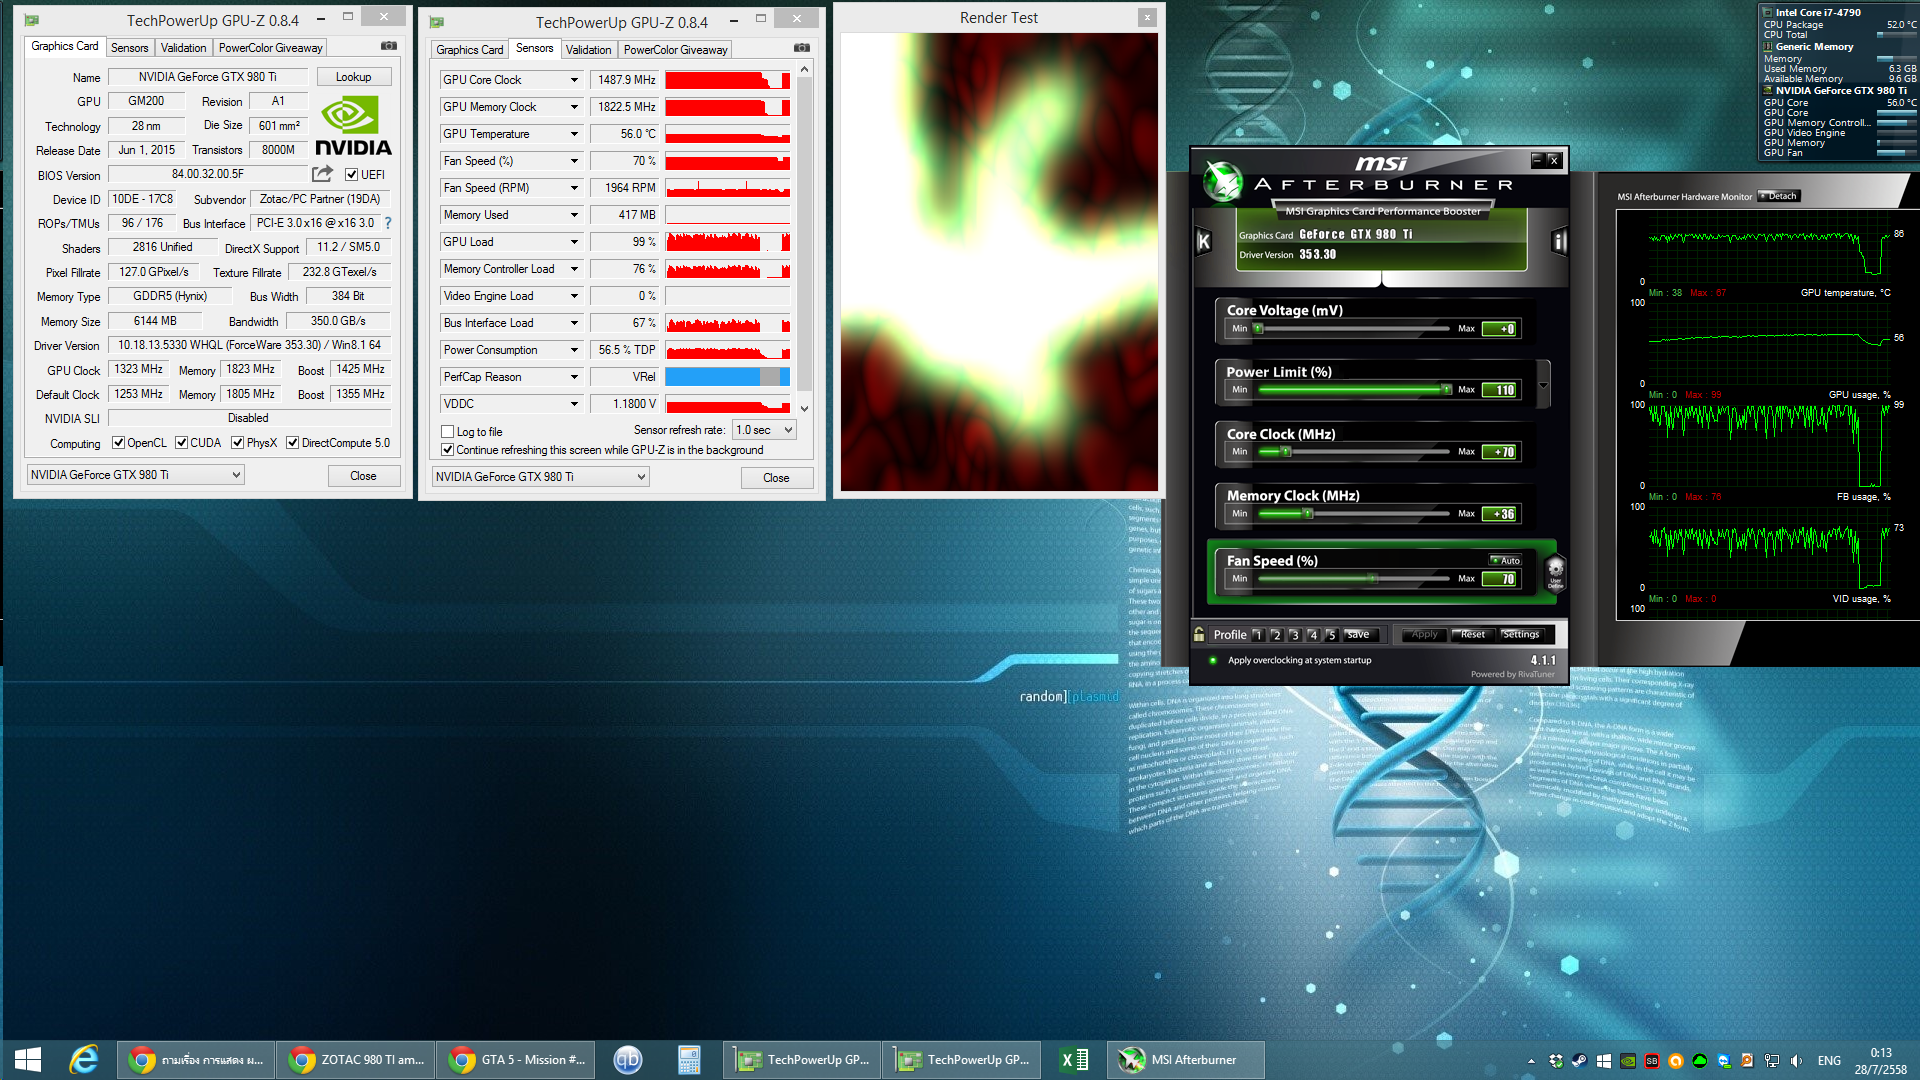Toggle the Fan Speed Auto button
Screen dimensions: 1920x1080
pyautogui.click(x=1505, y=560)
